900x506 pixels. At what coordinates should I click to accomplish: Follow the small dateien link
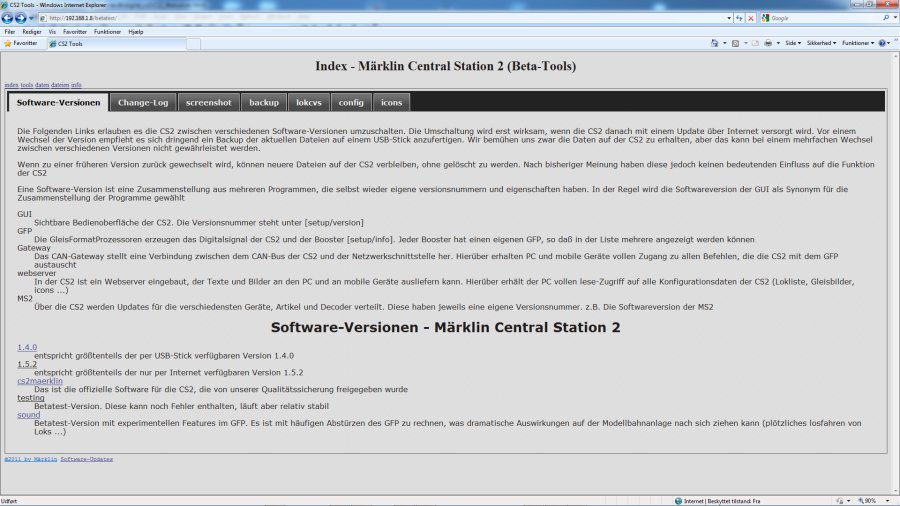coord(60,85)
